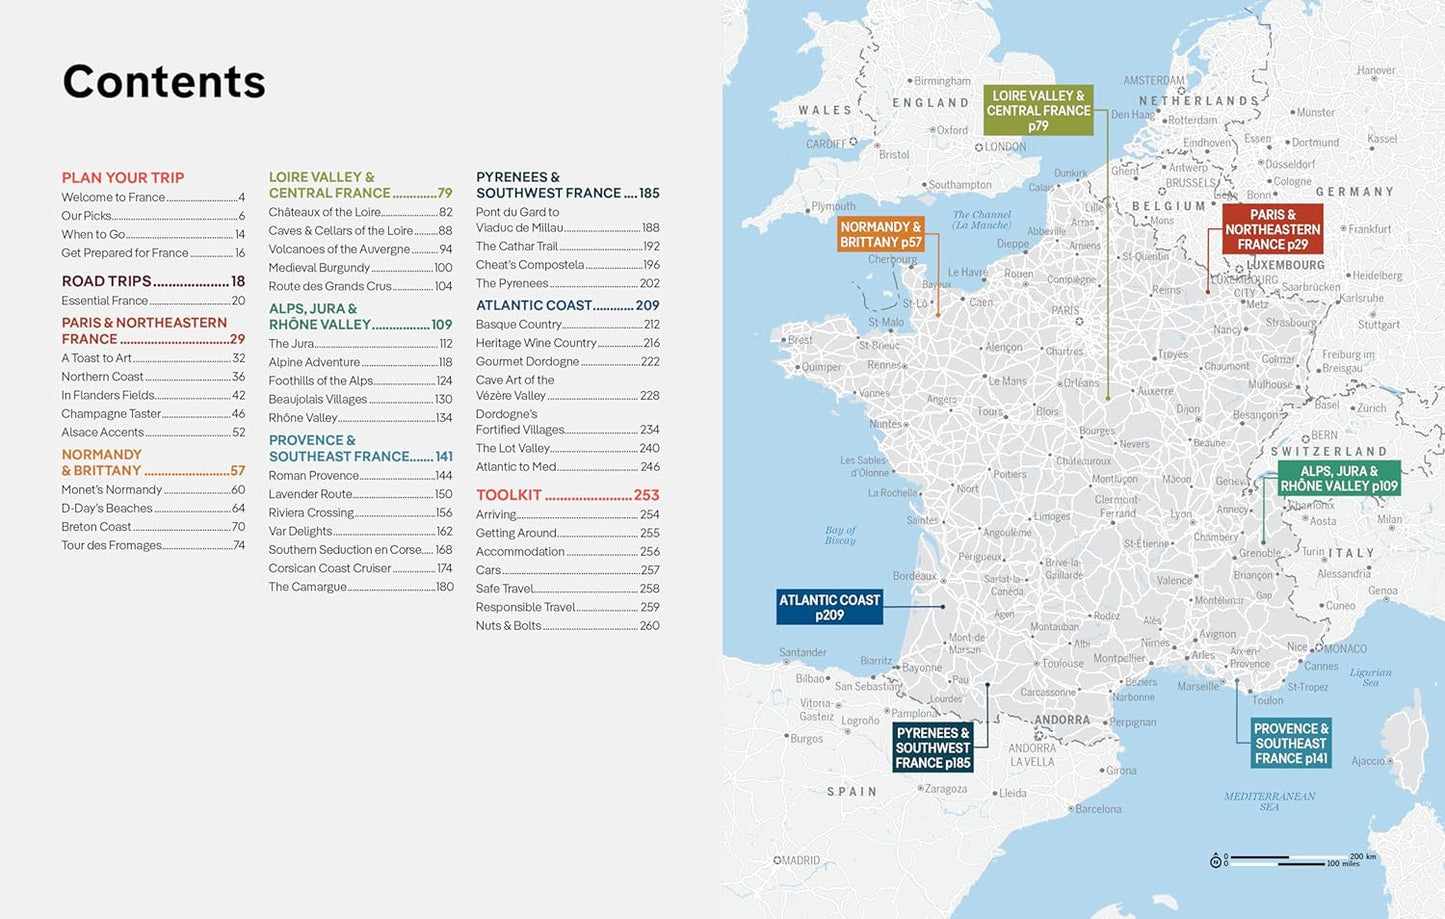Click the London city marker on the map
1445x919 pixels.
click(x=979, y=147)
